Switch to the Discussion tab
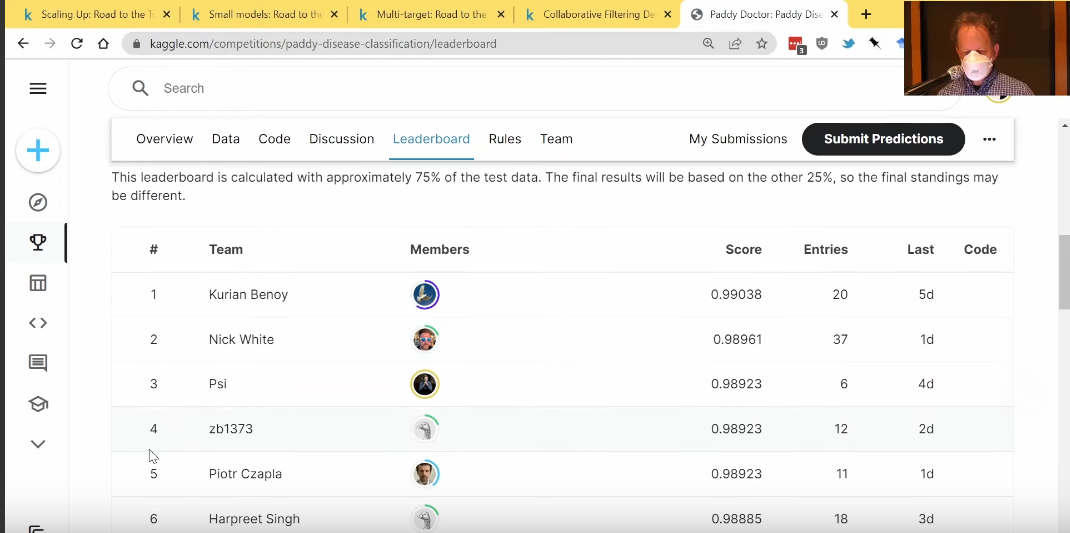 [x=341, y=139]
